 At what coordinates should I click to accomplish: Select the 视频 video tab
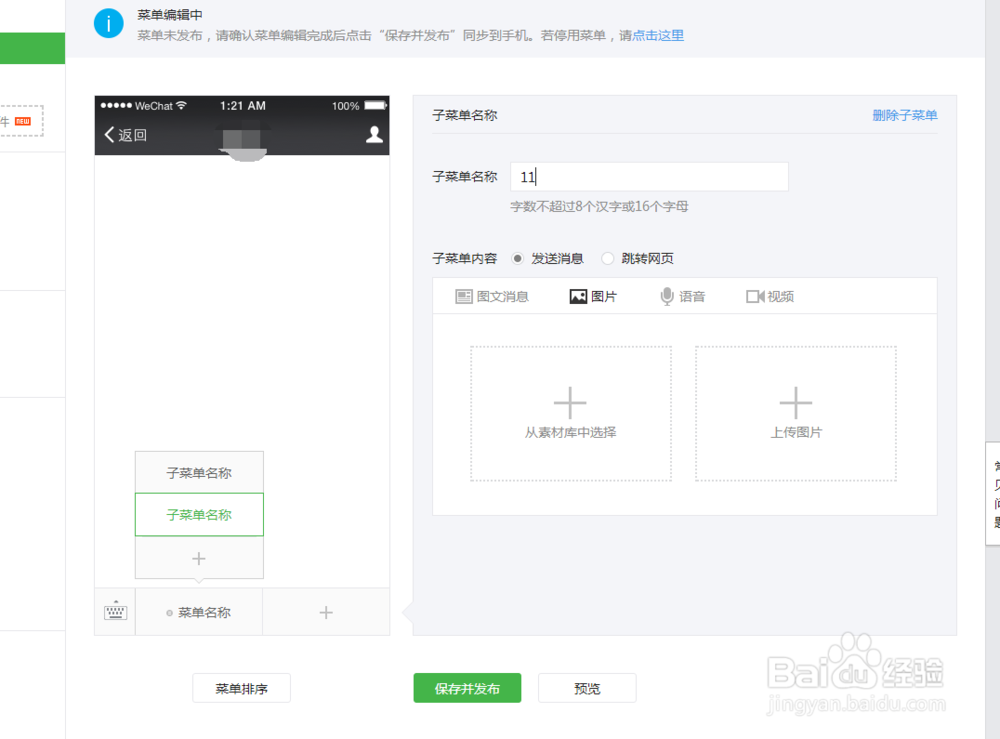pos(770,296)
